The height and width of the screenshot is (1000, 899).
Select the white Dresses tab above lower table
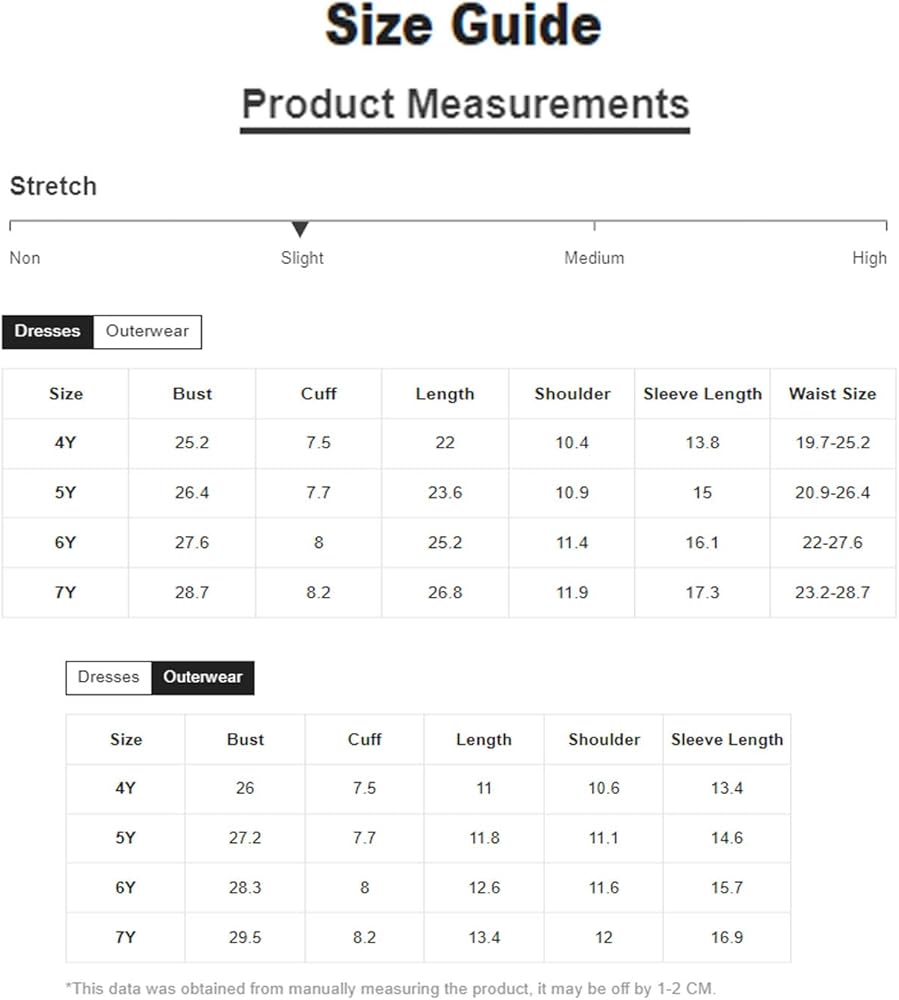(x=109, y=677)
